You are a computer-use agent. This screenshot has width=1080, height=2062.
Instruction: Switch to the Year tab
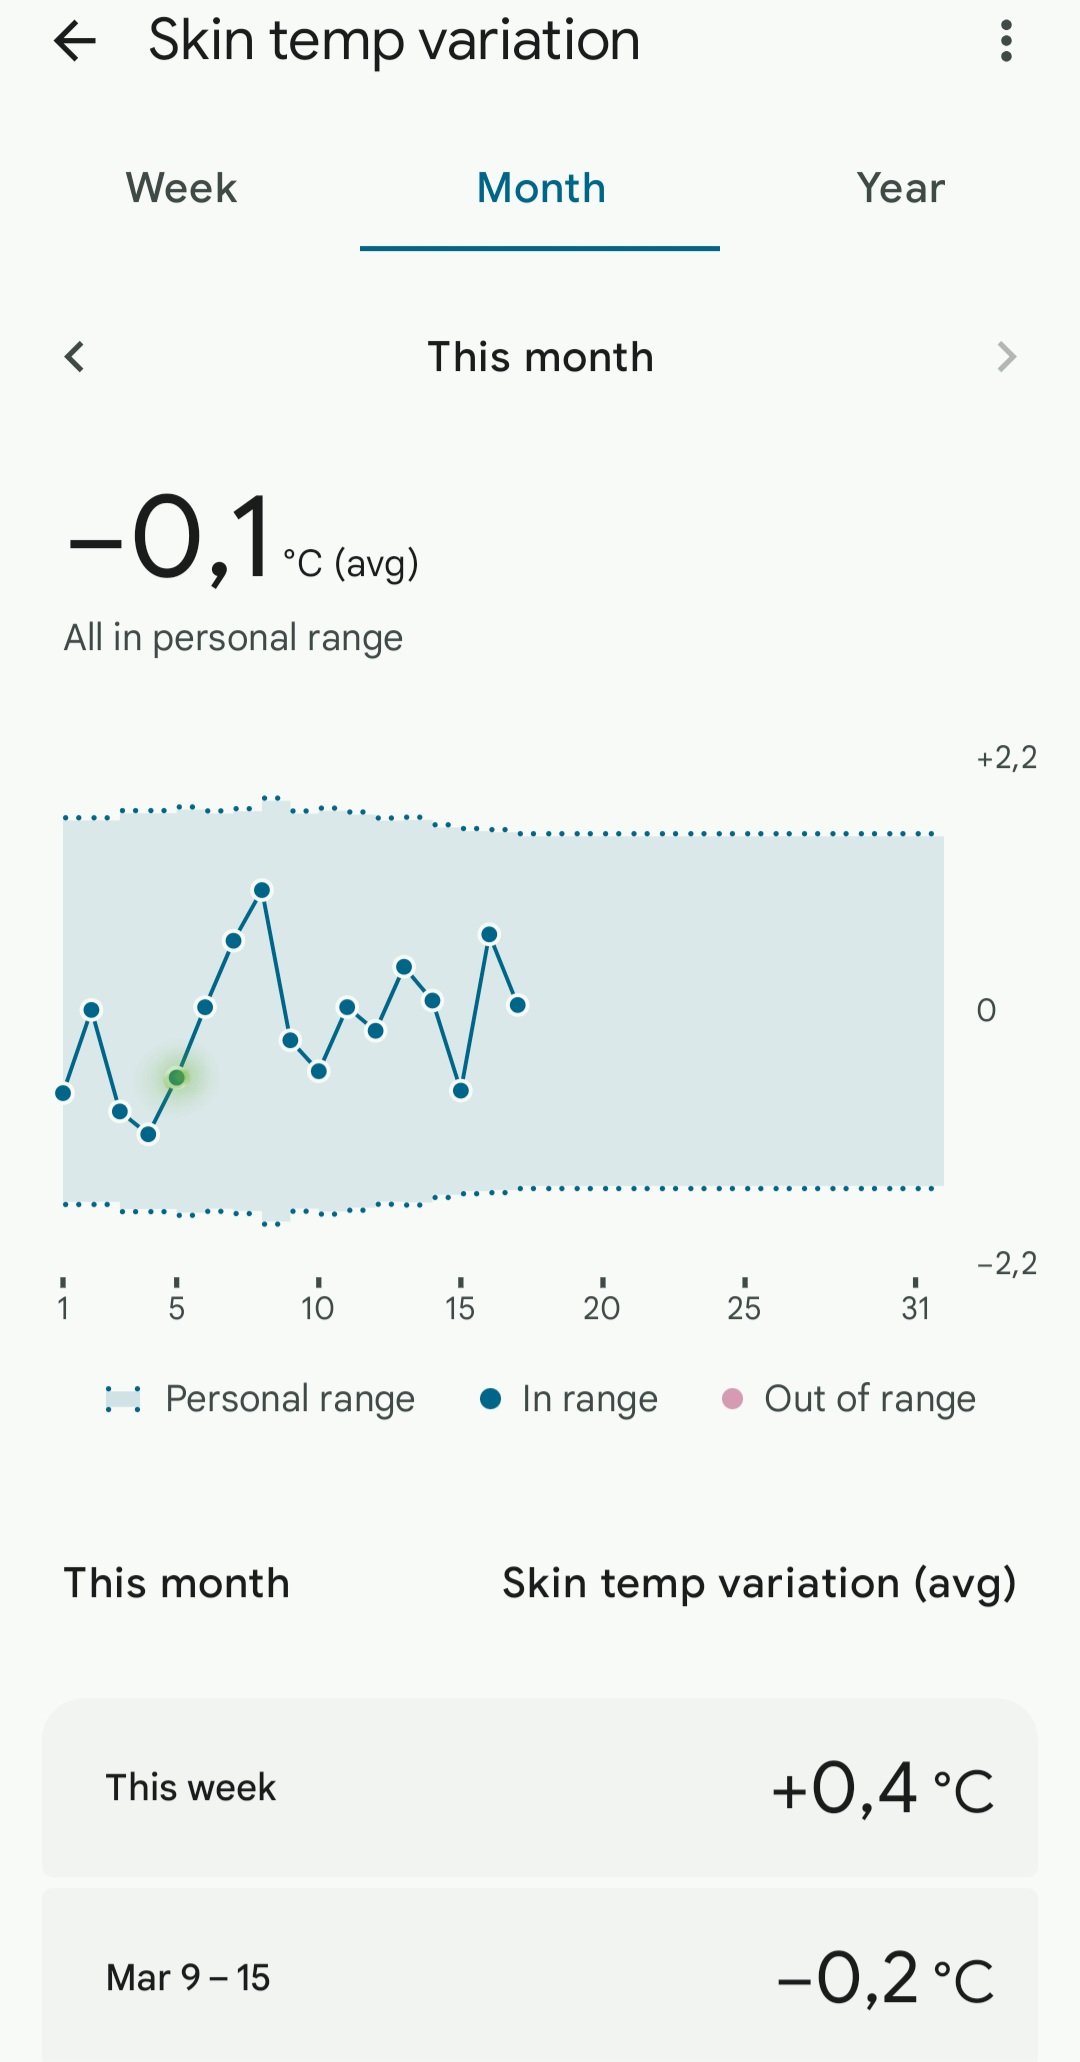pyautogui.click(x=900, y=188)
